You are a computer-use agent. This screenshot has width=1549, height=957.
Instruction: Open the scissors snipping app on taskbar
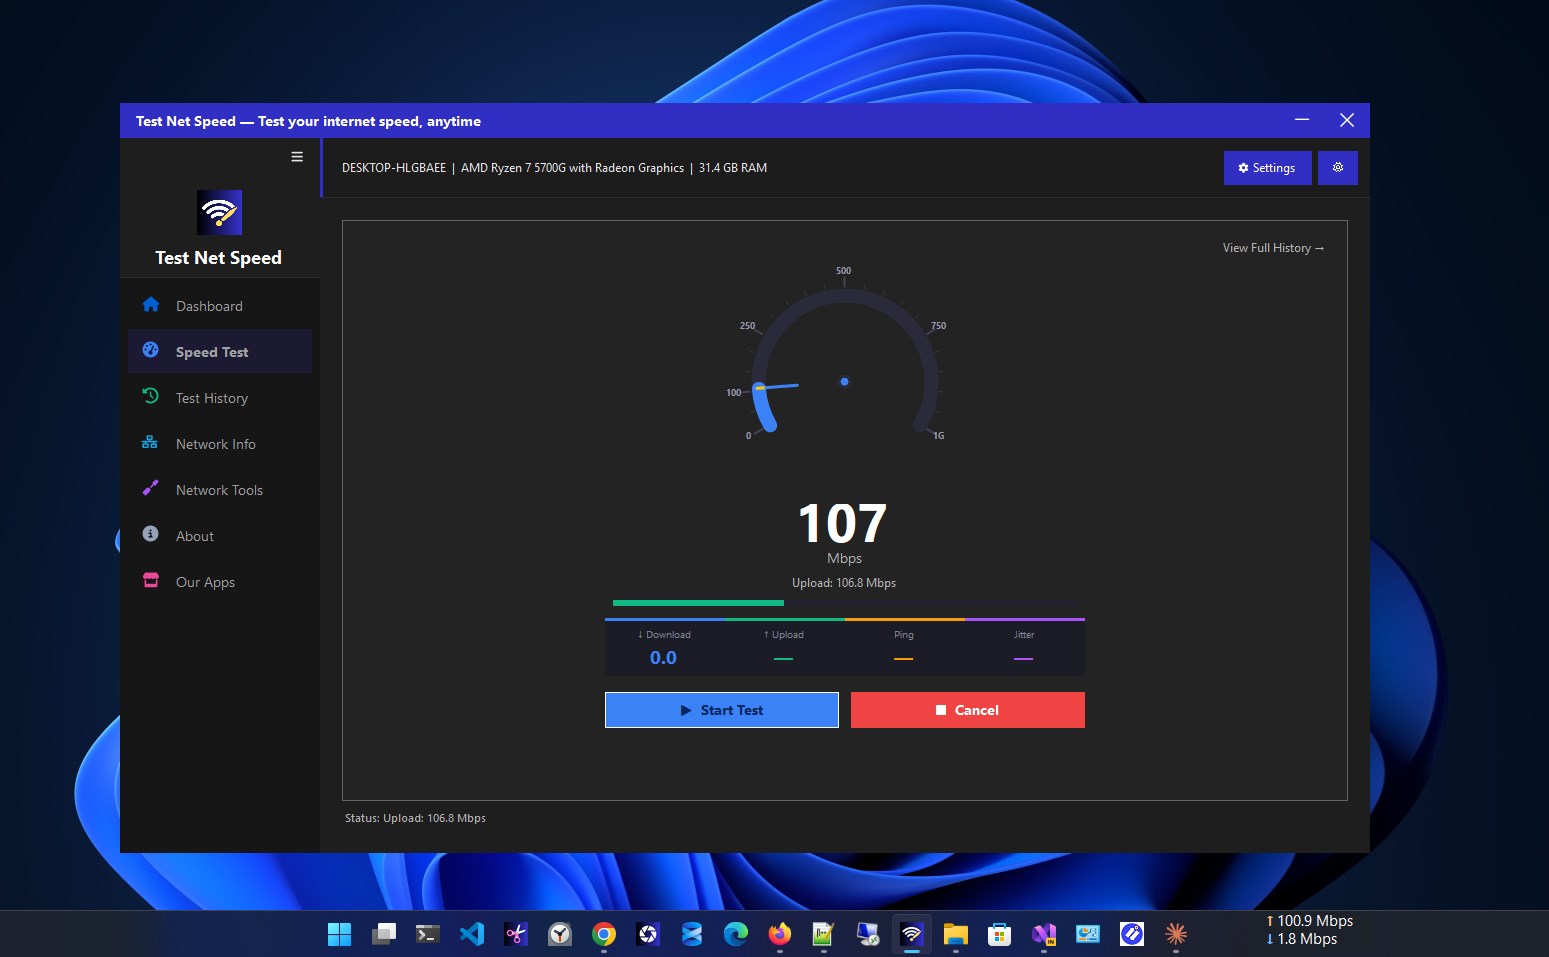(516, 934)
